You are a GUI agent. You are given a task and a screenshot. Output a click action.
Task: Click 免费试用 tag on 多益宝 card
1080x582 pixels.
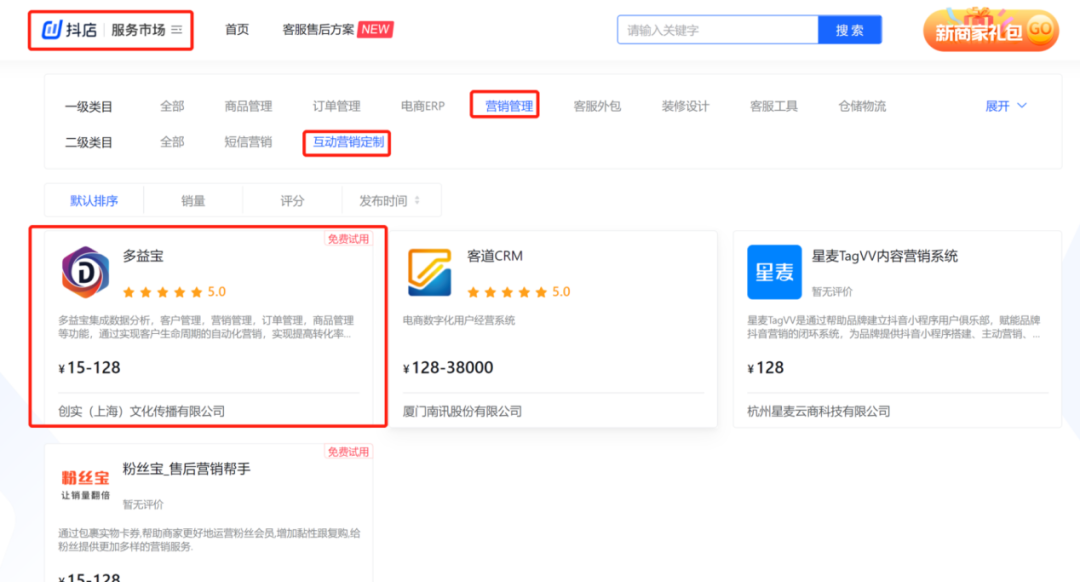[348, 239]
